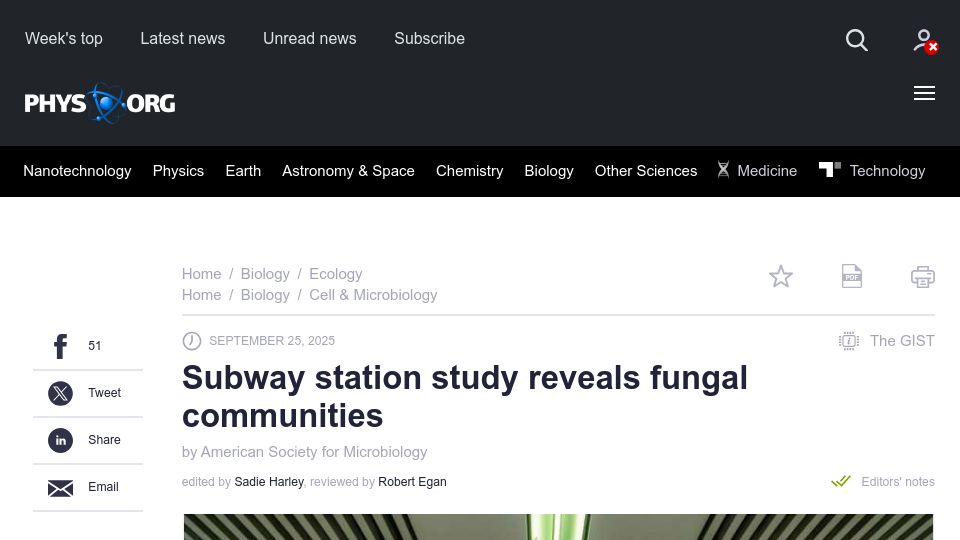Bookmark article with star icon
This screenshot has height=540, width=960.
[781, 277]
